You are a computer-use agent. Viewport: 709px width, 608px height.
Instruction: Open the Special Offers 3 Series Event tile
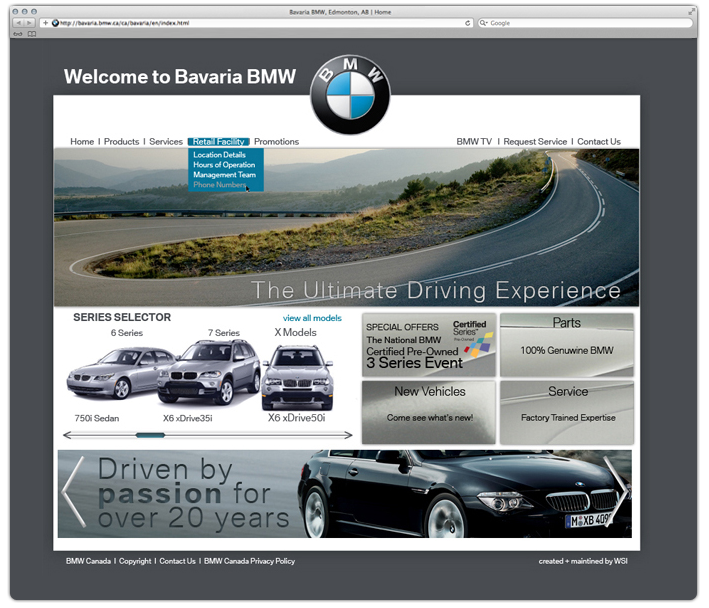click(429, 345)
